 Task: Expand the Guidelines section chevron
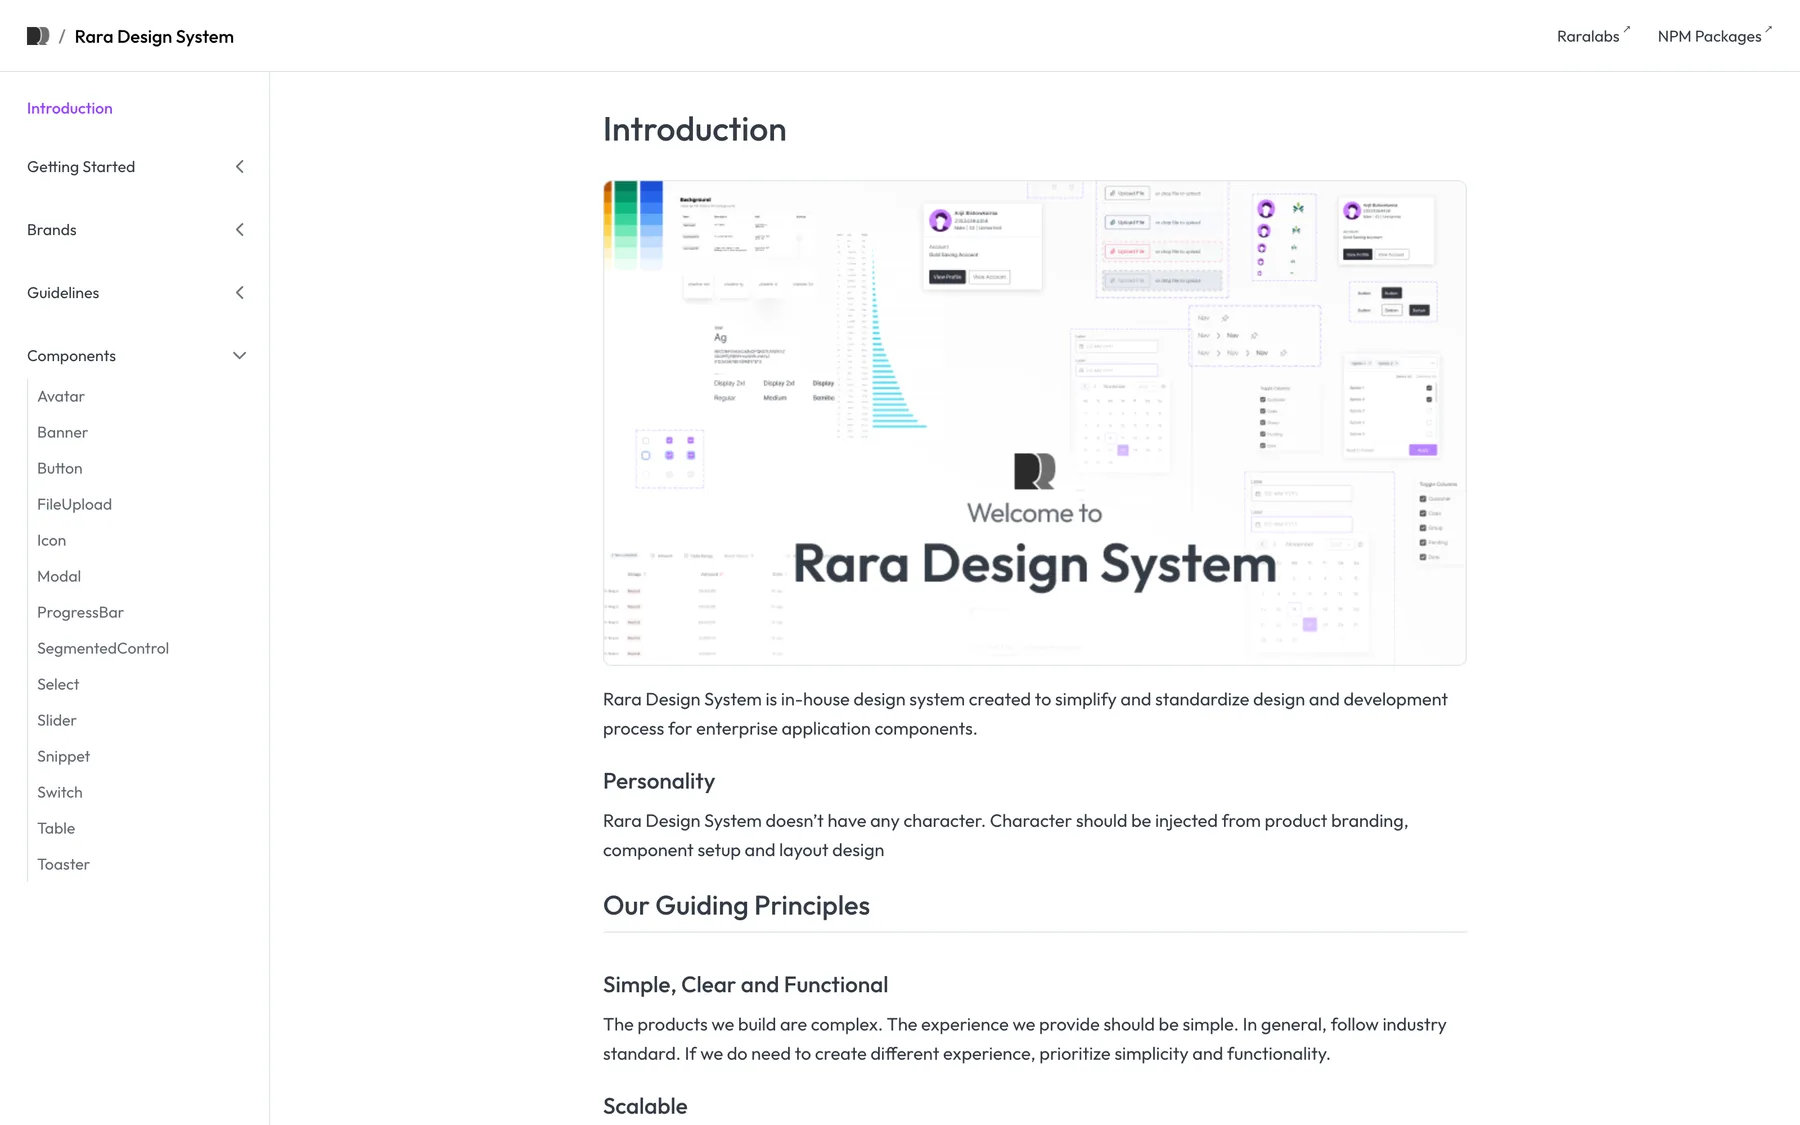tap(240, 293)
